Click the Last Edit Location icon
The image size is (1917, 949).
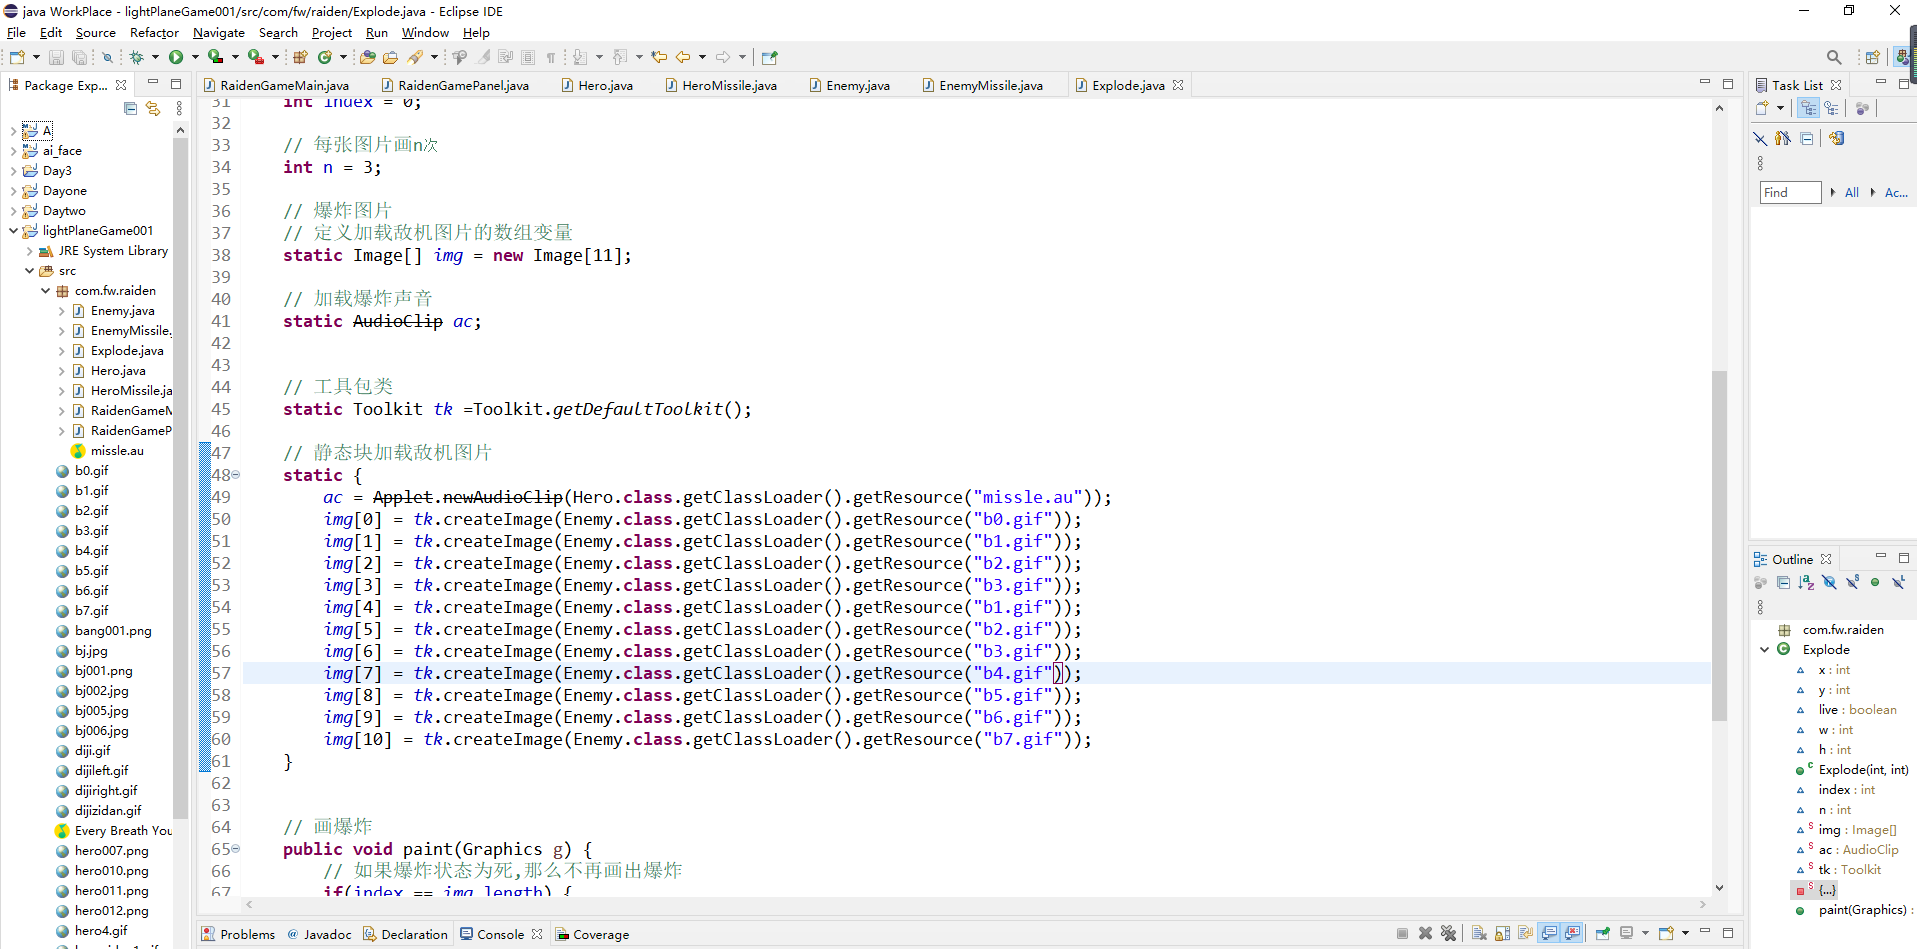pyautogui.click(x=659, y=57)
